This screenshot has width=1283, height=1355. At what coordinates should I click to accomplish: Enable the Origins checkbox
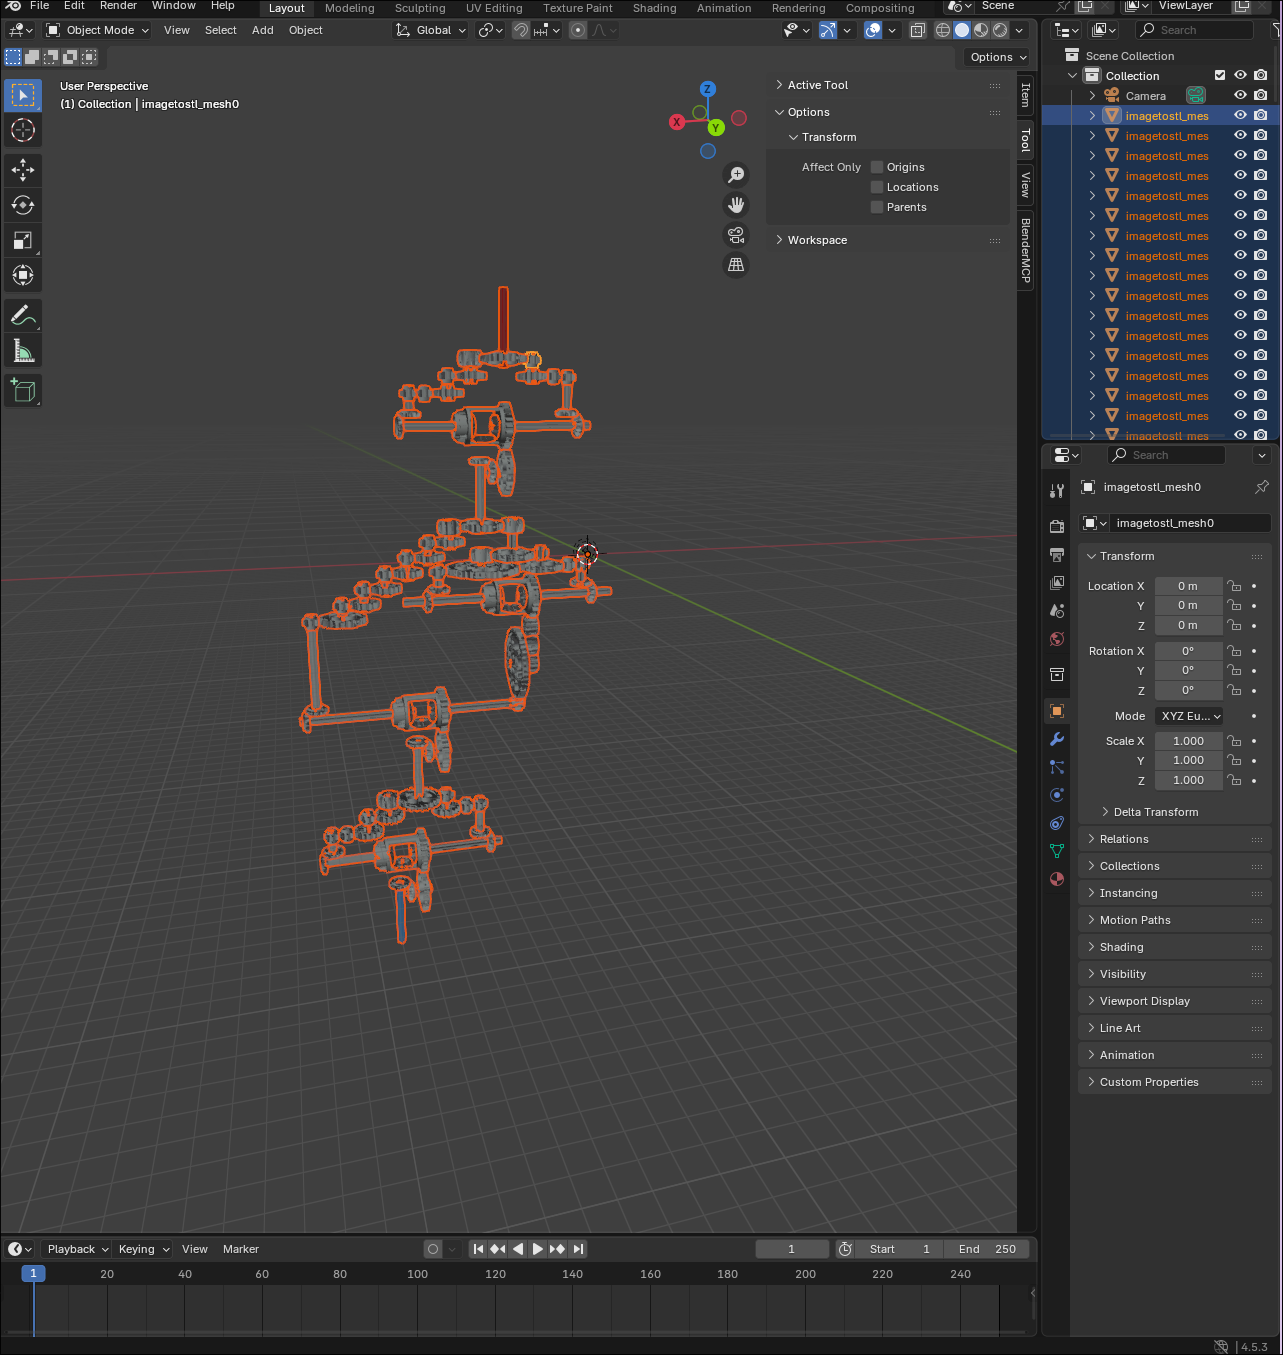[x=877, y=167]
